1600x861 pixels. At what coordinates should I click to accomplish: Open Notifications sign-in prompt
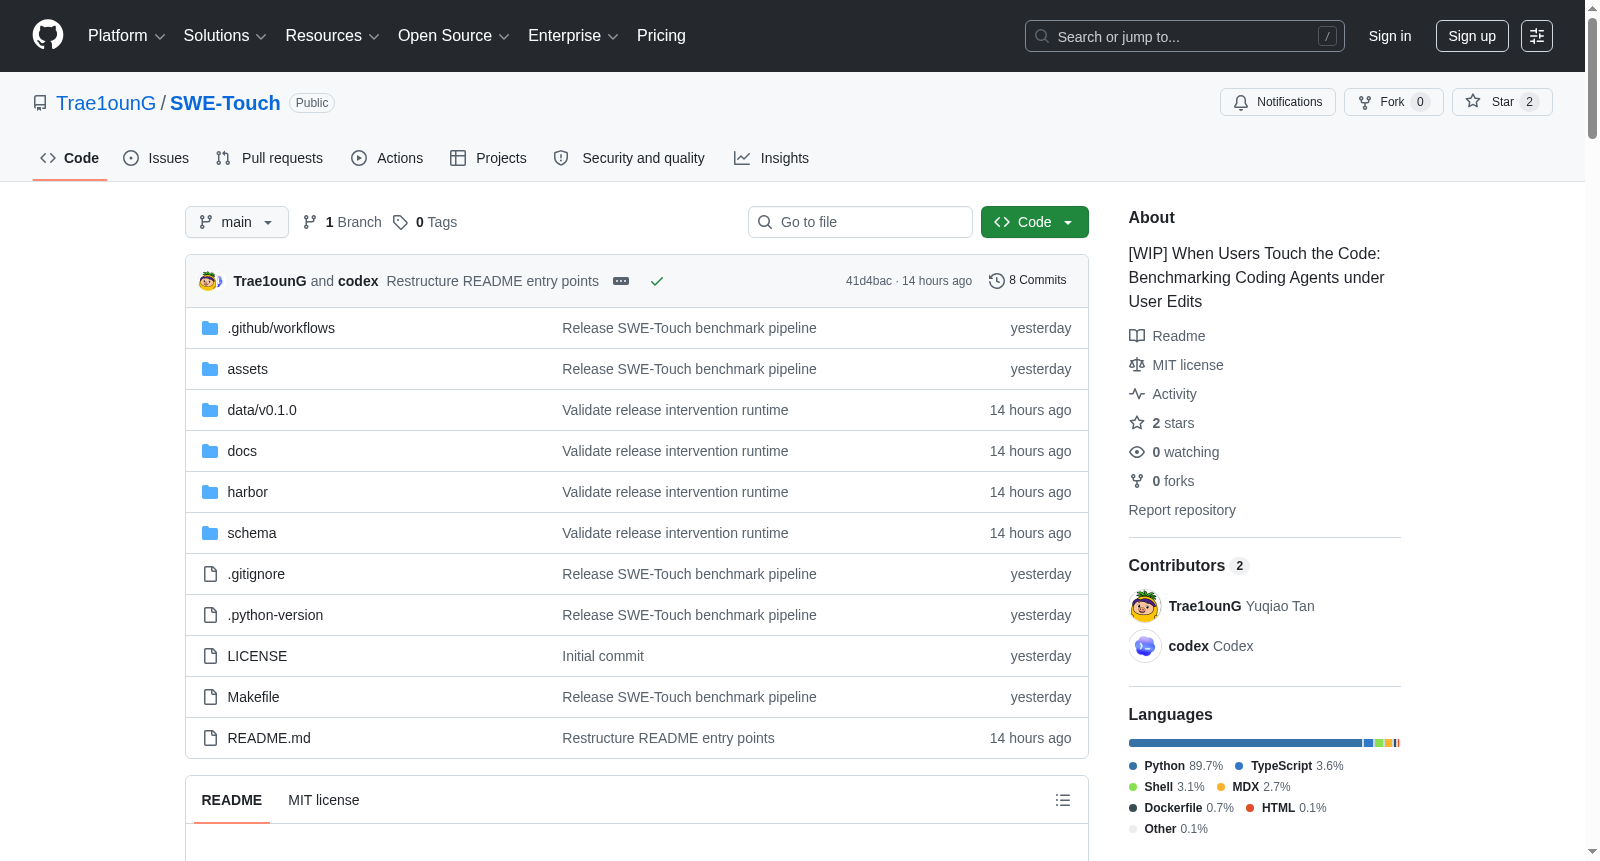tap(1278, 102)
